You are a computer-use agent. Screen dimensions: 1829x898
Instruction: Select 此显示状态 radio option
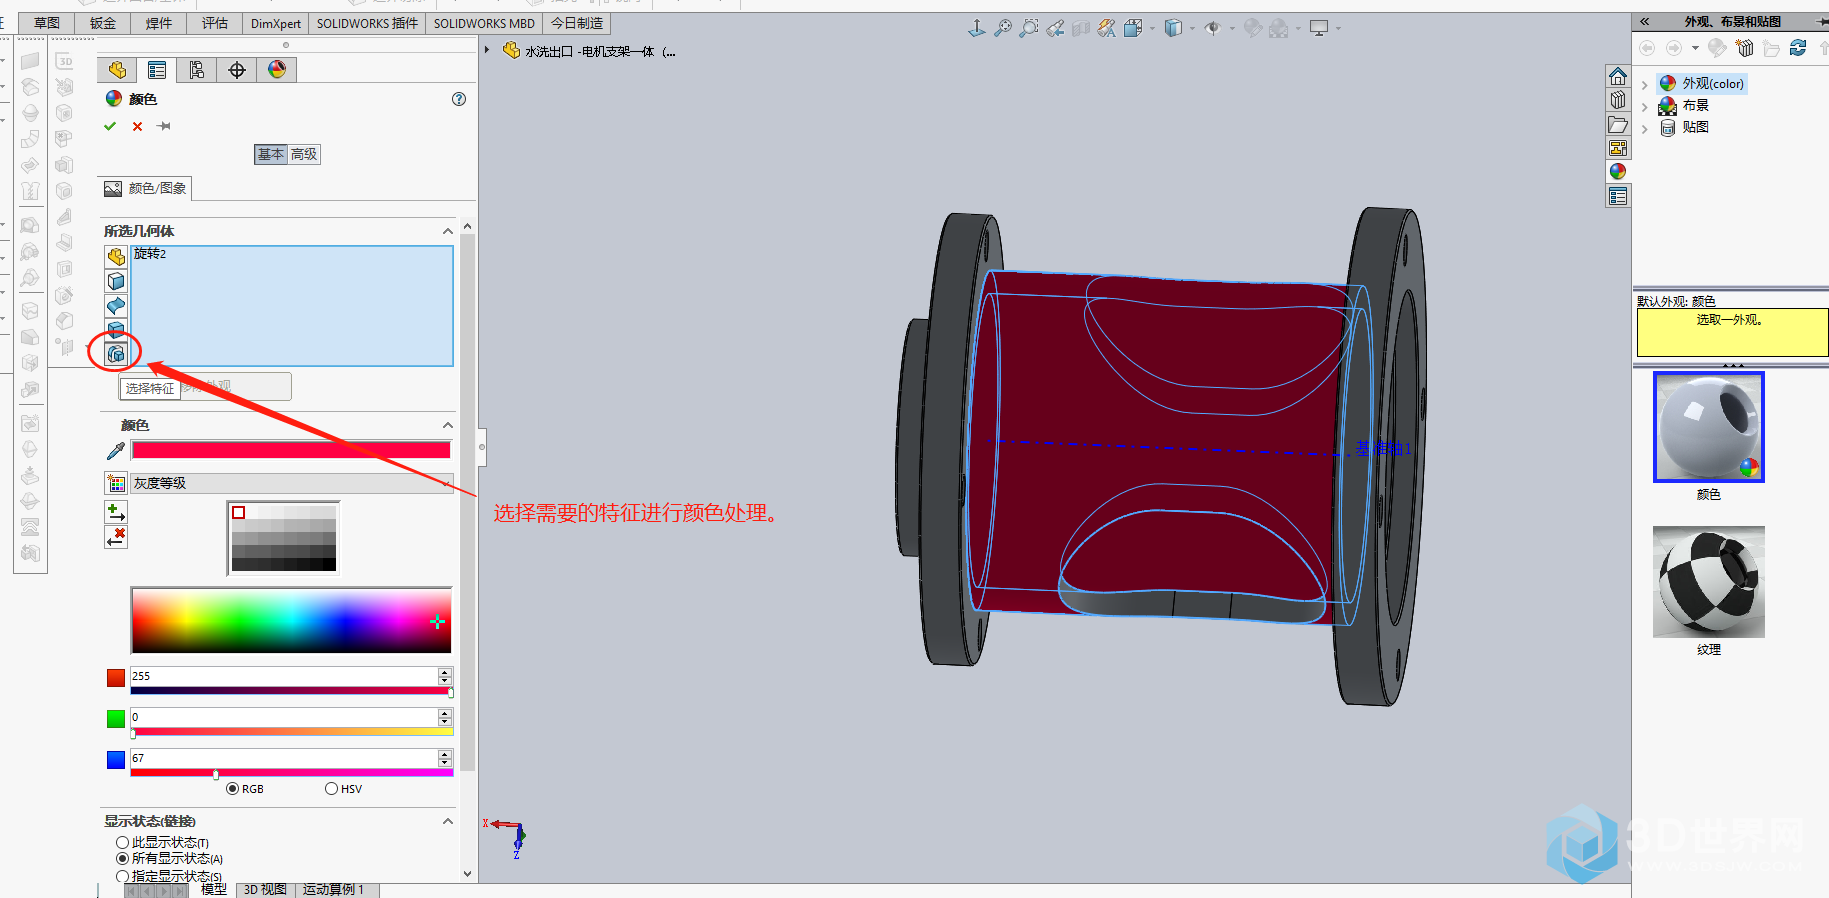point(122,843)
